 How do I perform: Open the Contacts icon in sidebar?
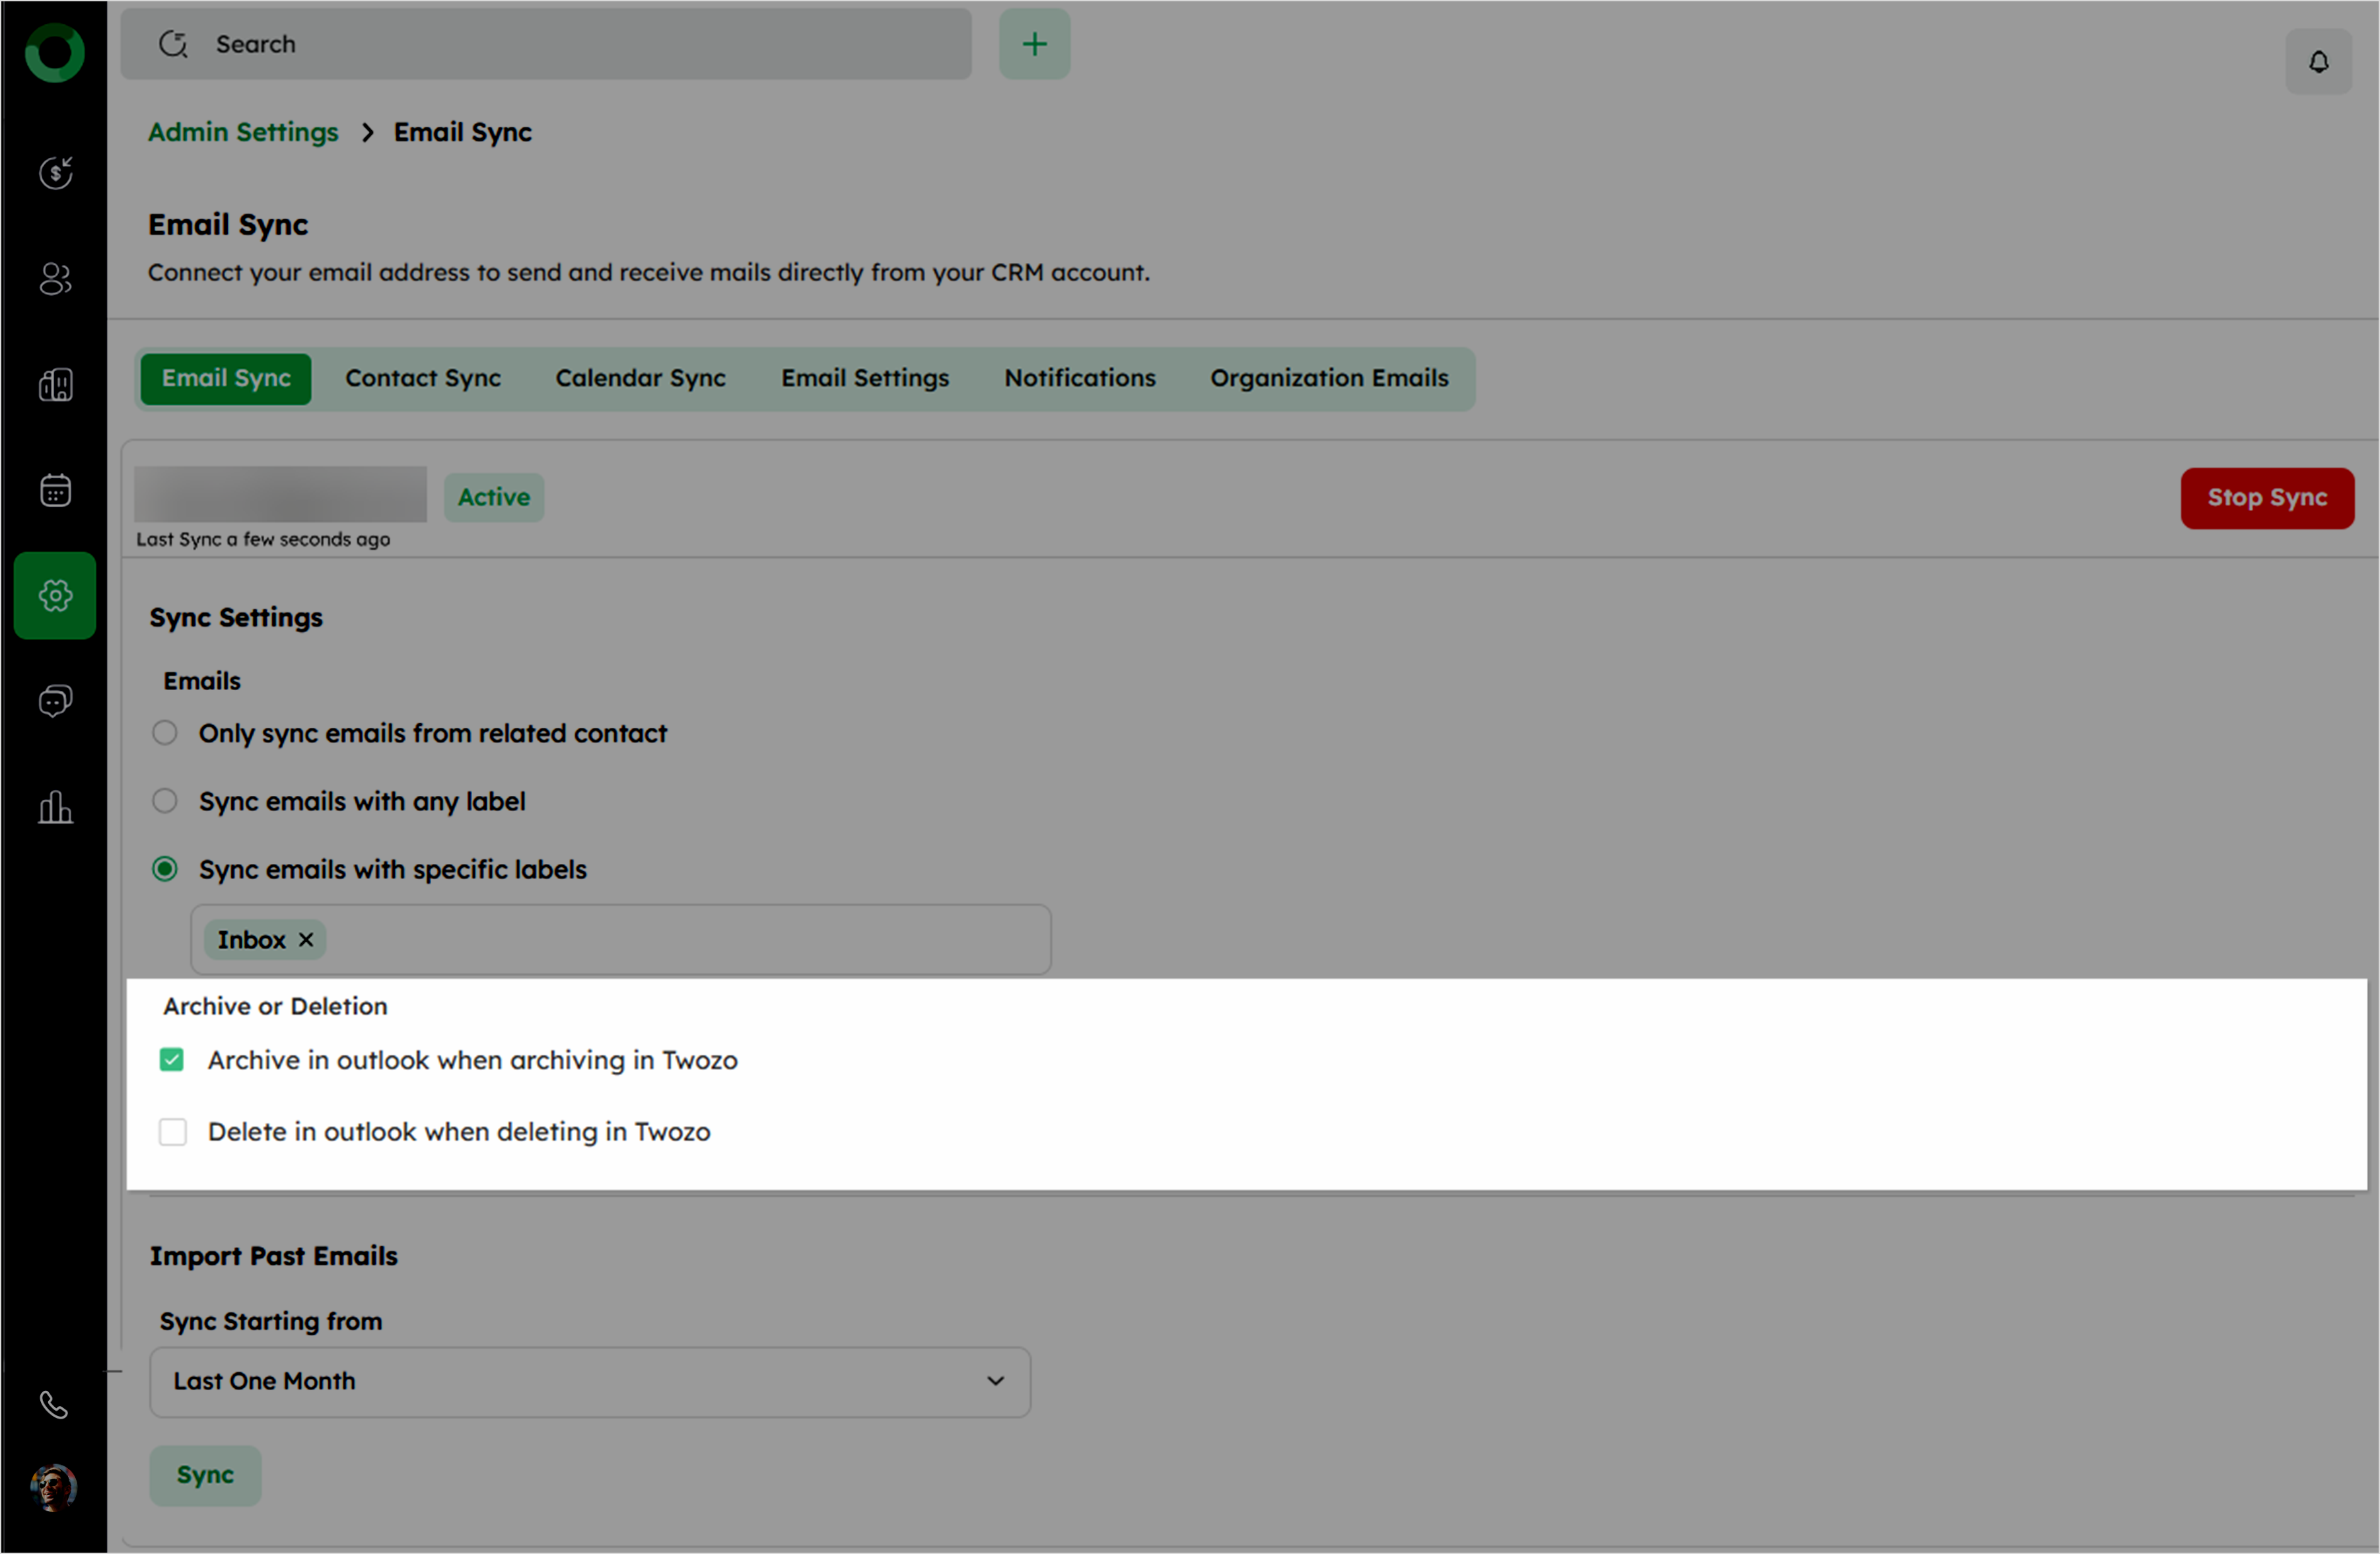55,279
